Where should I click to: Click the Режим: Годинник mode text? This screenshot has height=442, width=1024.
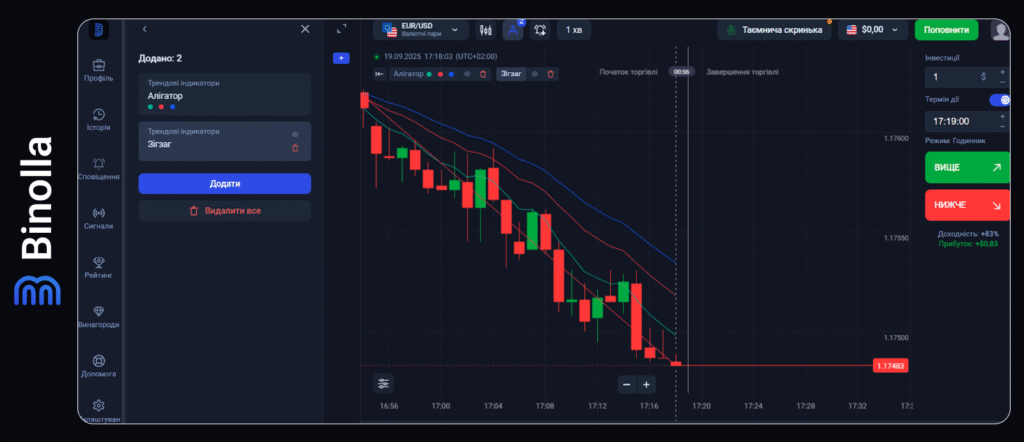click(955, 141)
